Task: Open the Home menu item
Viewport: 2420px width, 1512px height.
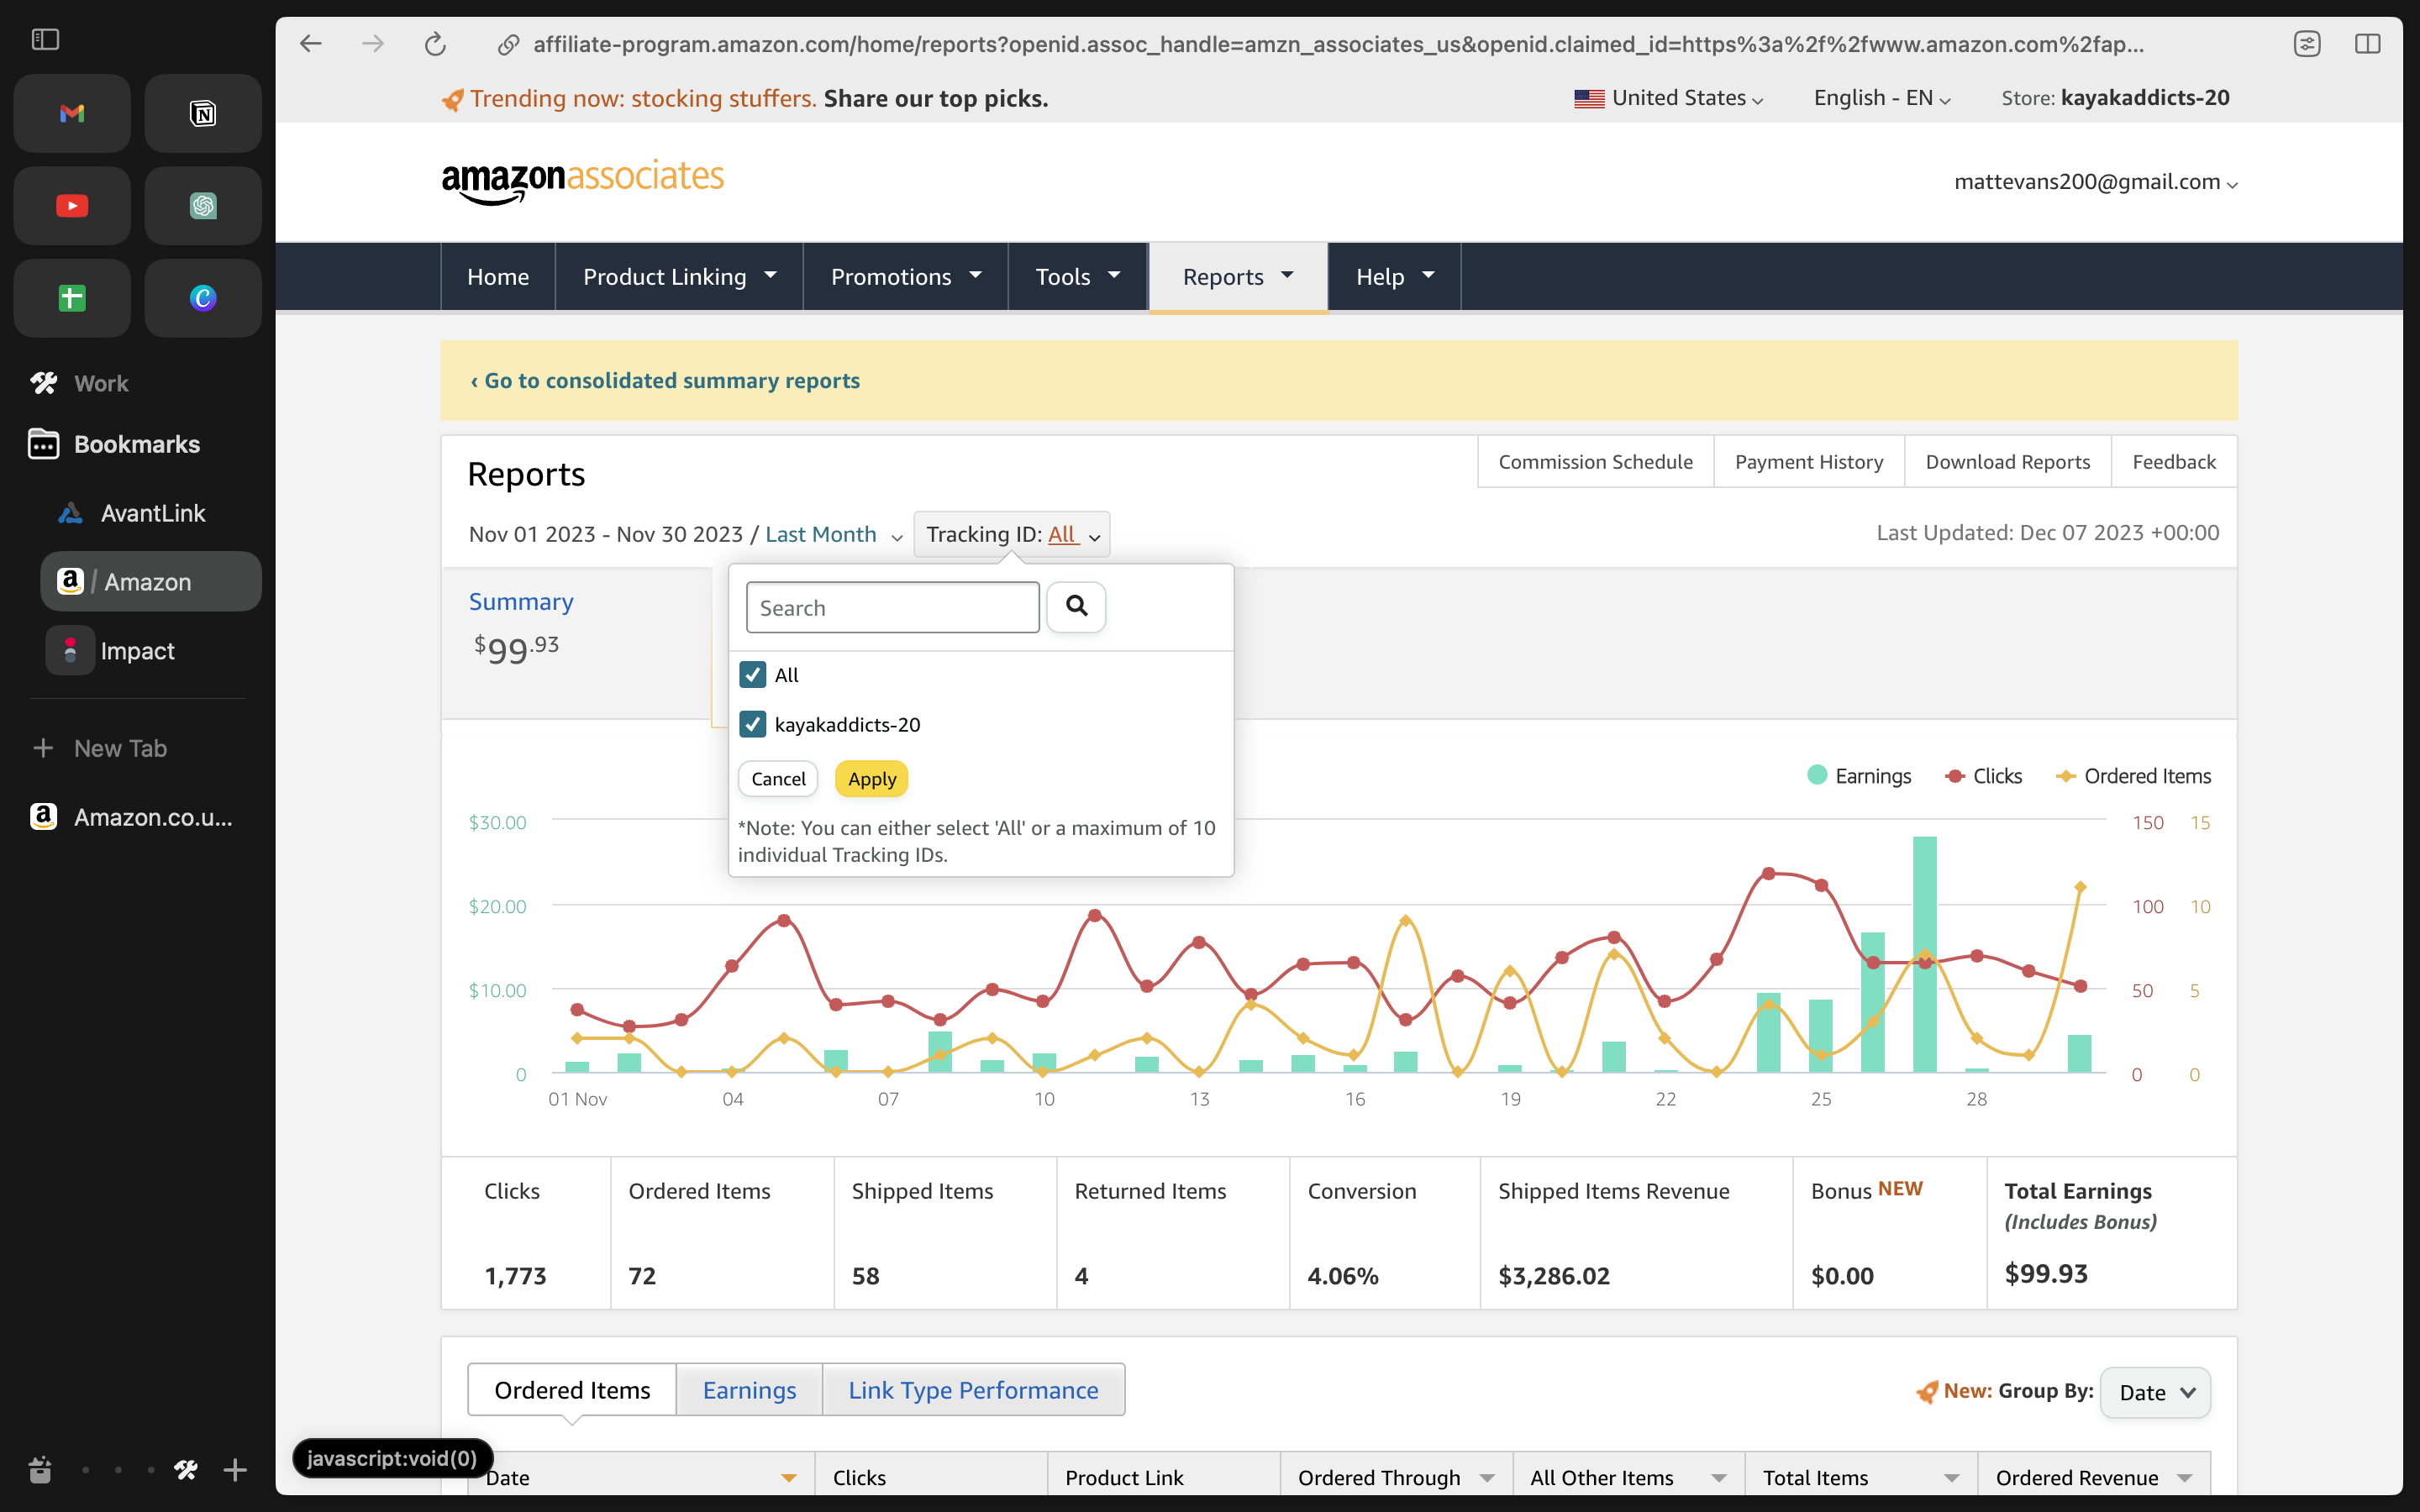Action: [x=498, y=277]
